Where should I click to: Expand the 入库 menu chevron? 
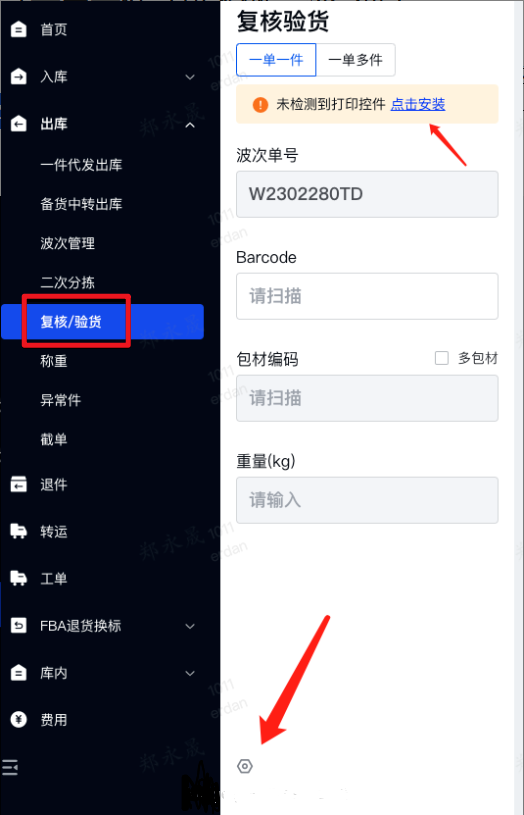click(190, 77)
